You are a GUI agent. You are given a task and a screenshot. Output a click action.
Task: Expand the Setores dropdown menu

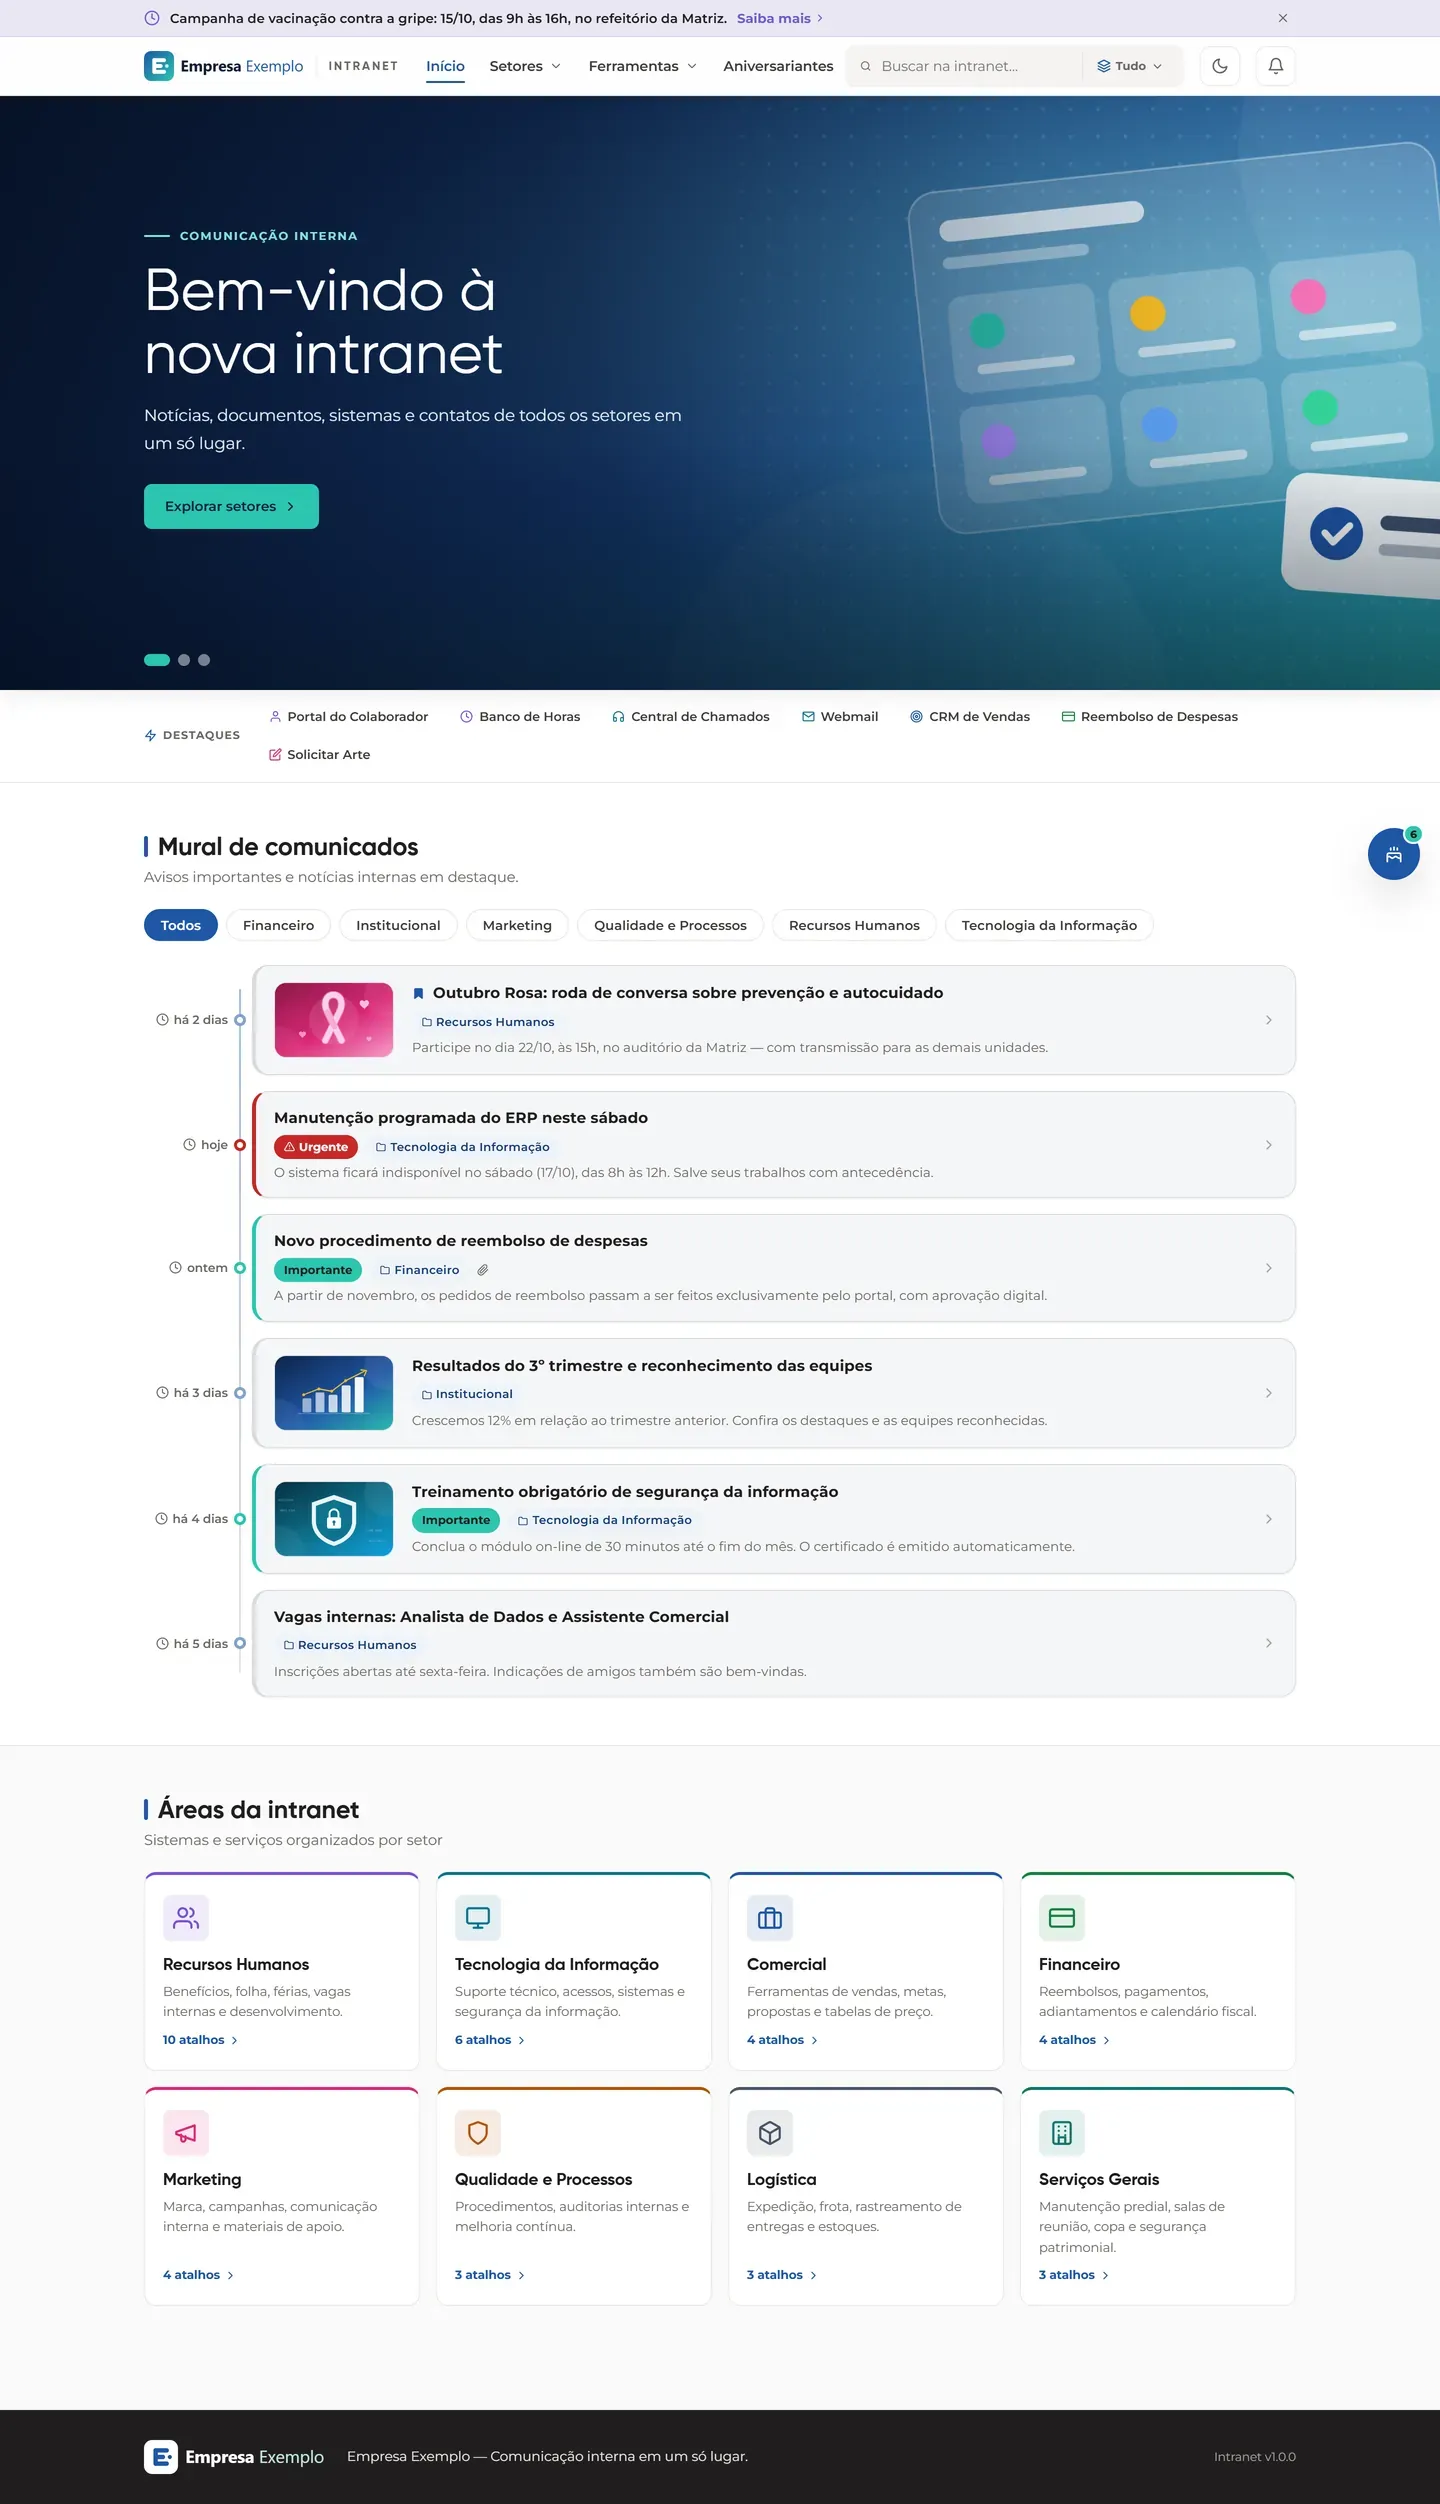coord(525,66)
